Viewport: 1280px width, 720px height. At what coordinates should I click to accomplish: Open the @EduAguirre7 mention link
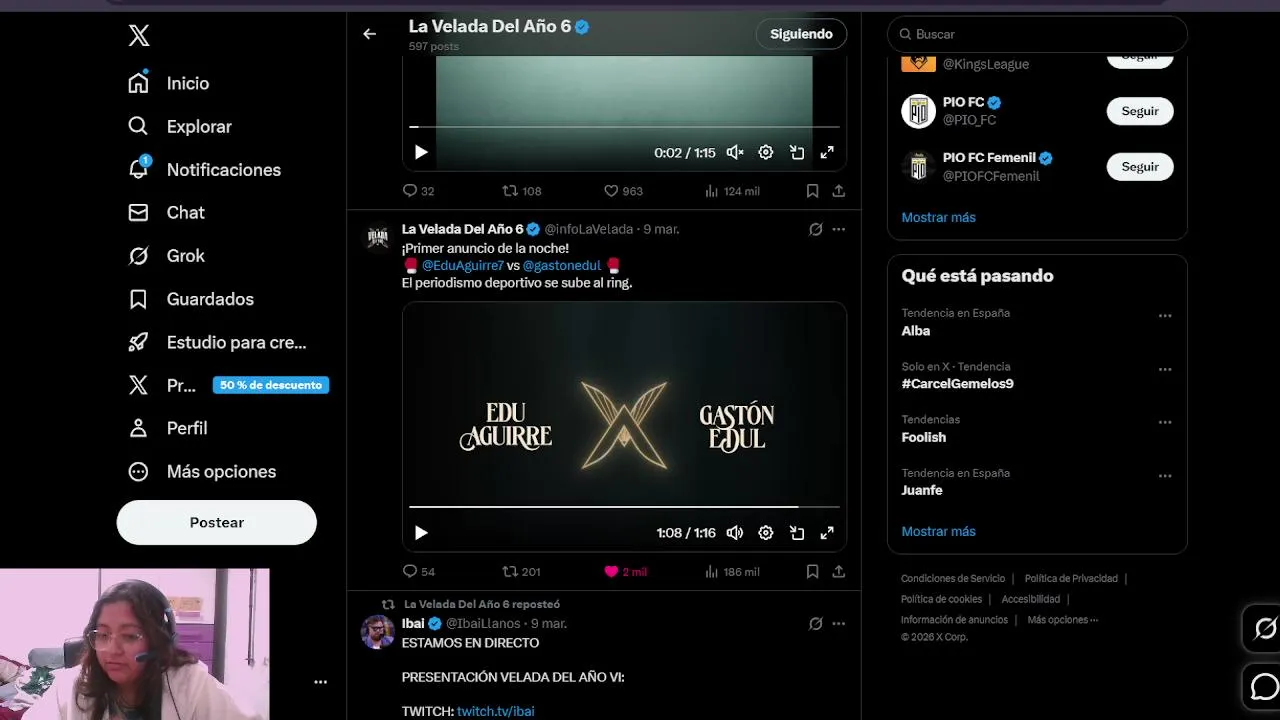(x=463, y=265)
